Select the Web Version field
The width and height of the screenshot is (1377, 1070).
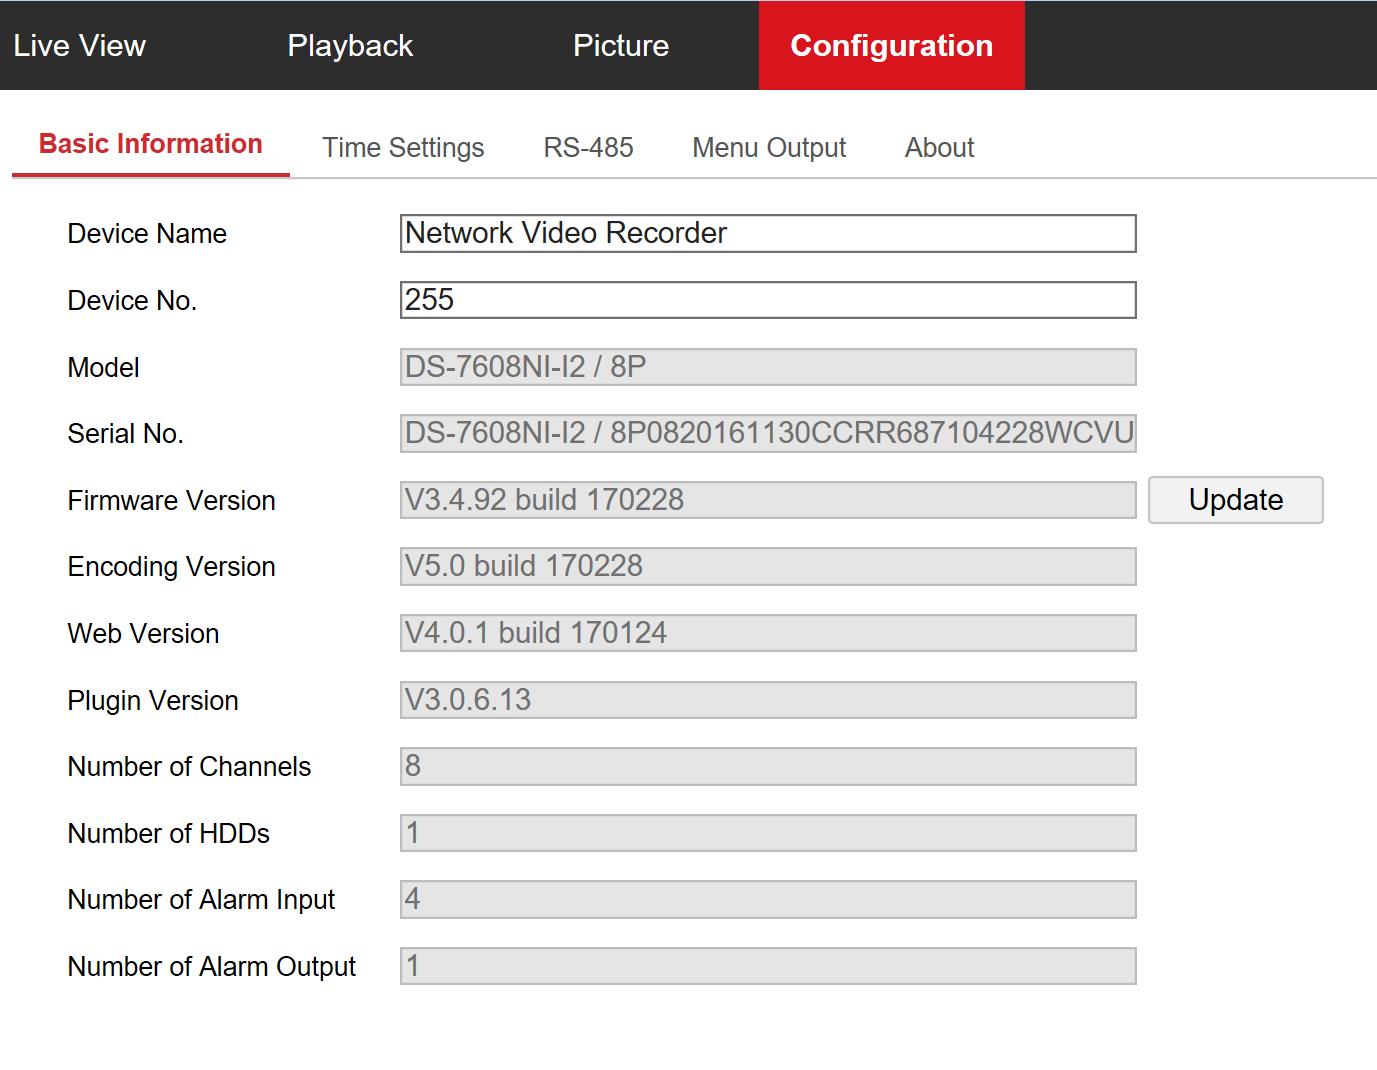[x=767, y=633]
